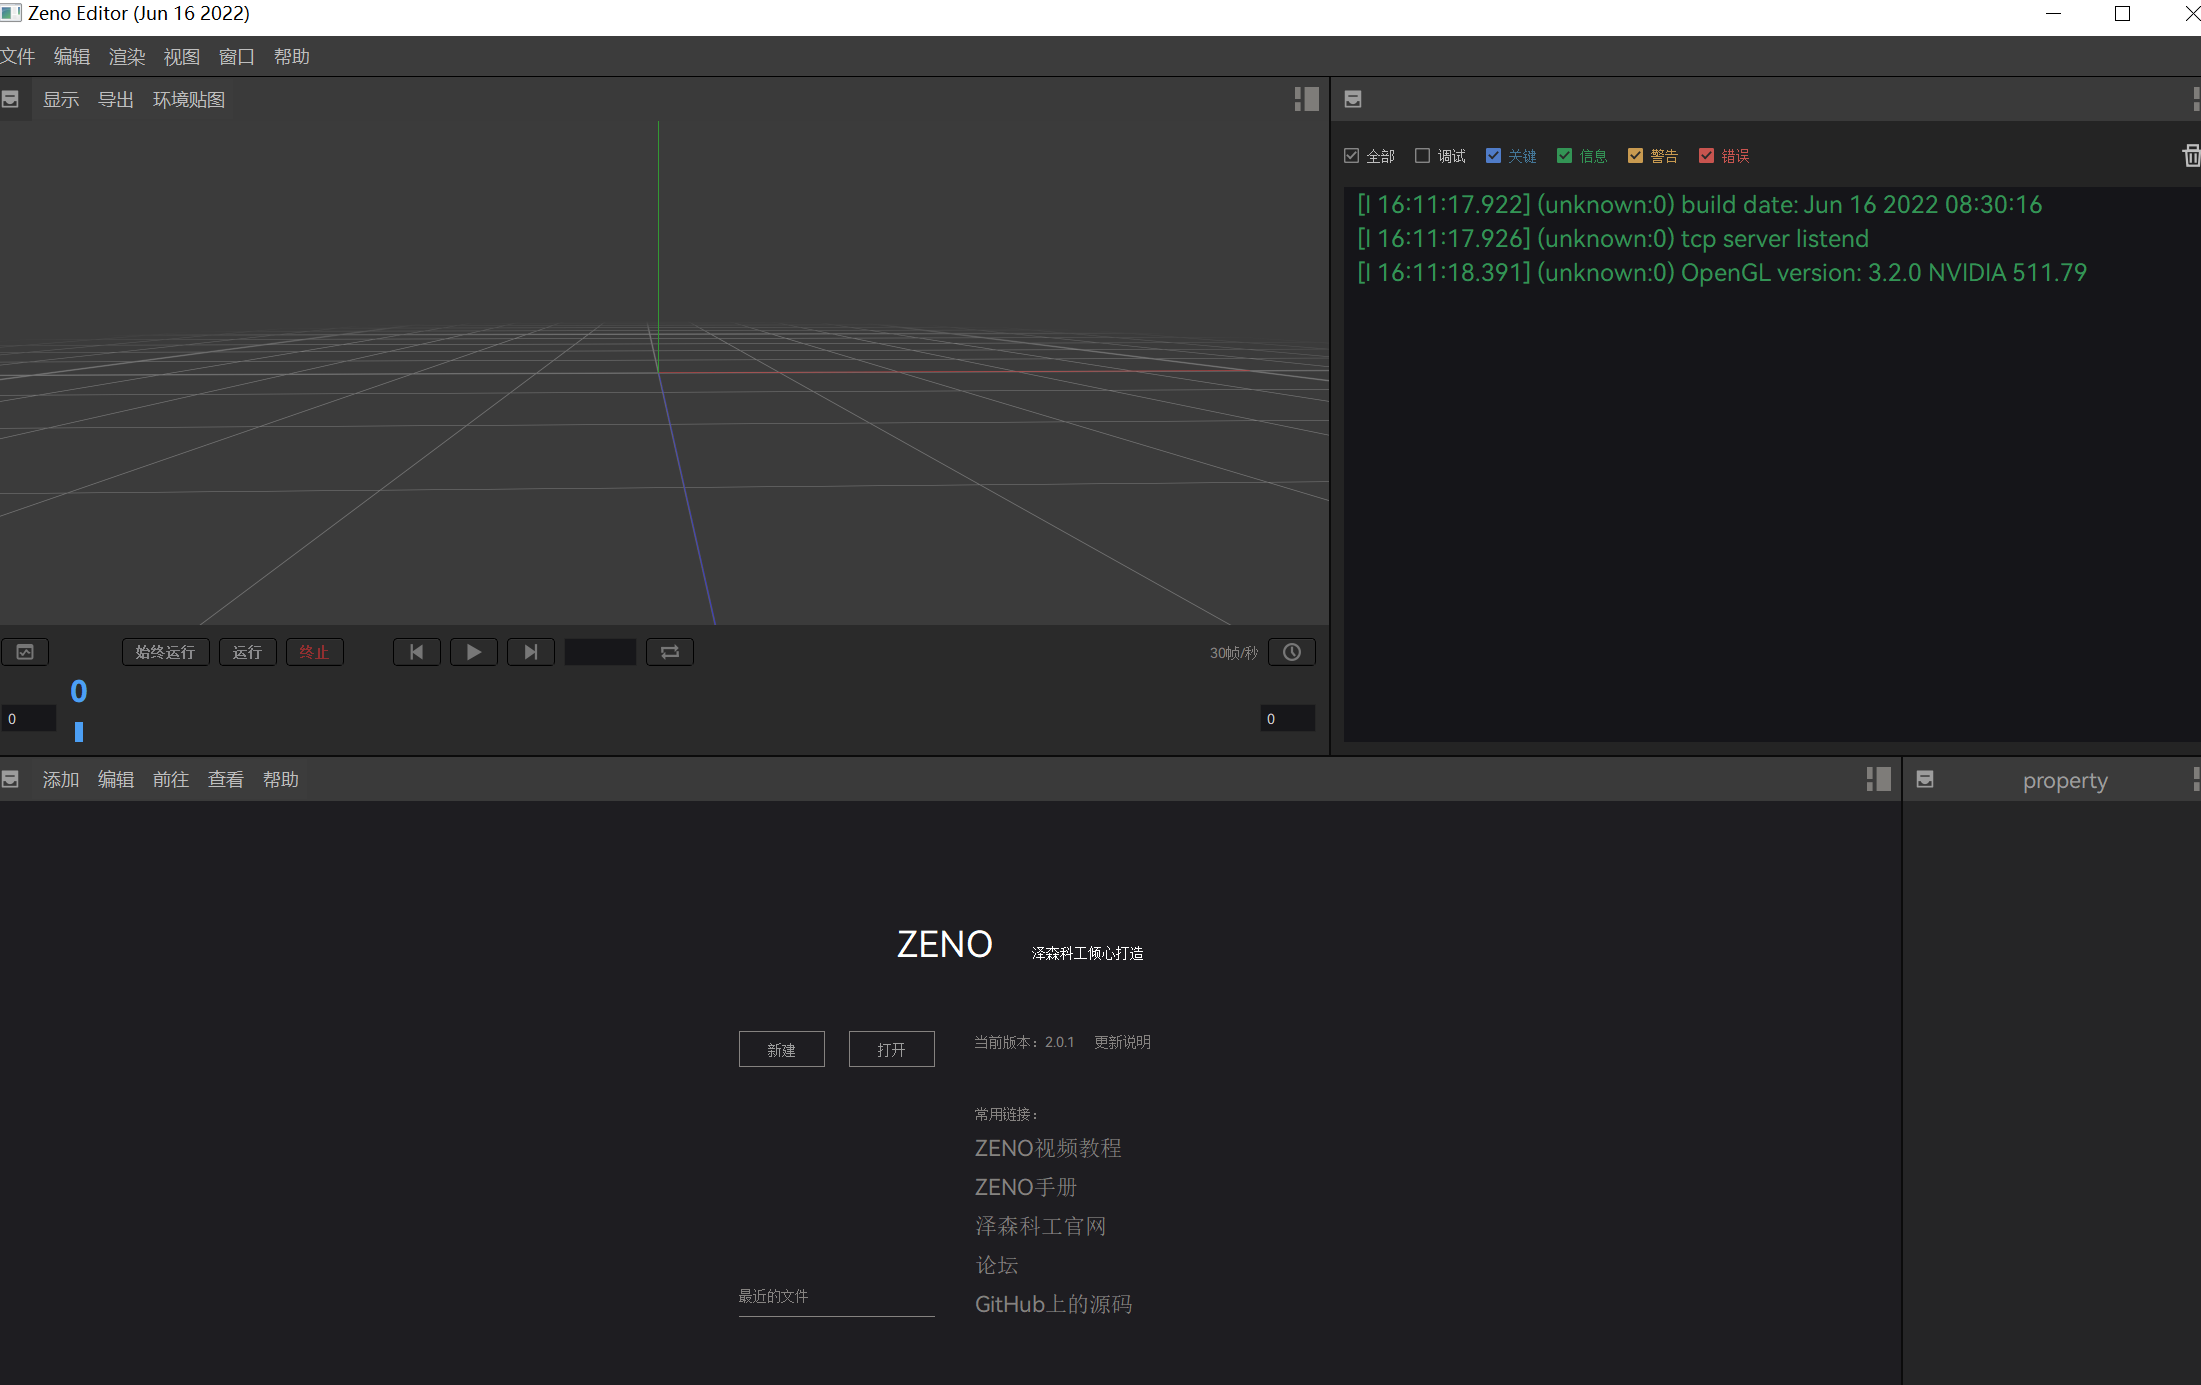This screenshot has height=1385, width=2201.
Task: Open the GitHub上的源码 link
Action: click(x=1053, y=1304)
